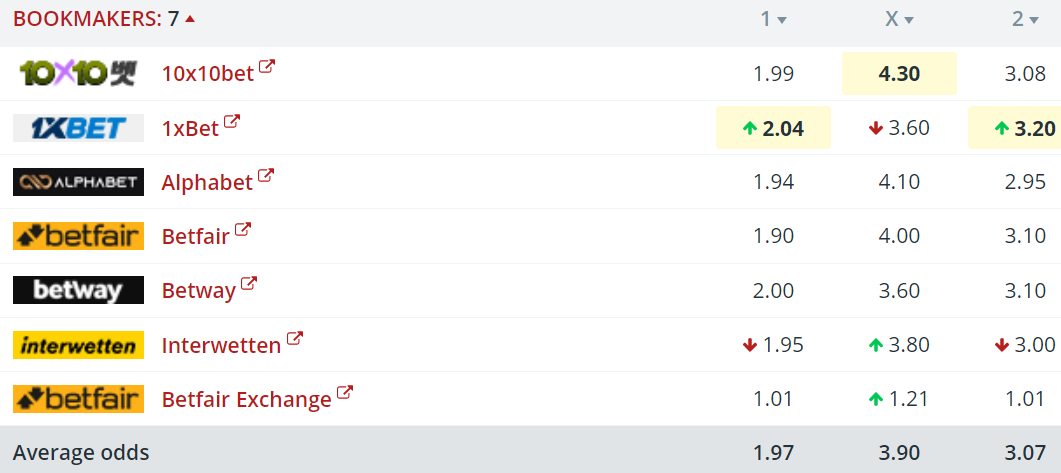Open the 10x10bet bookmaker link
Screen dimensions: 1061x473
pyautogui.click(x=208, y=73)
